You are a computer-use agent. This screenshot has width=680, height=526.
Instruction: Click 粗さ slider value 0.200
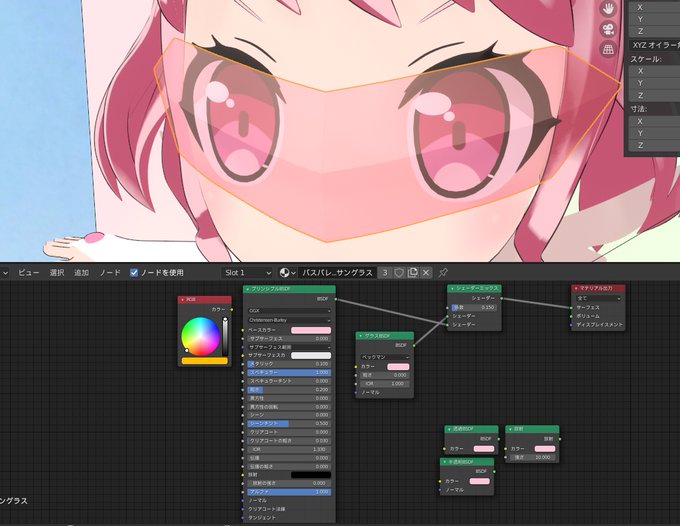click(x=289, y=390)
